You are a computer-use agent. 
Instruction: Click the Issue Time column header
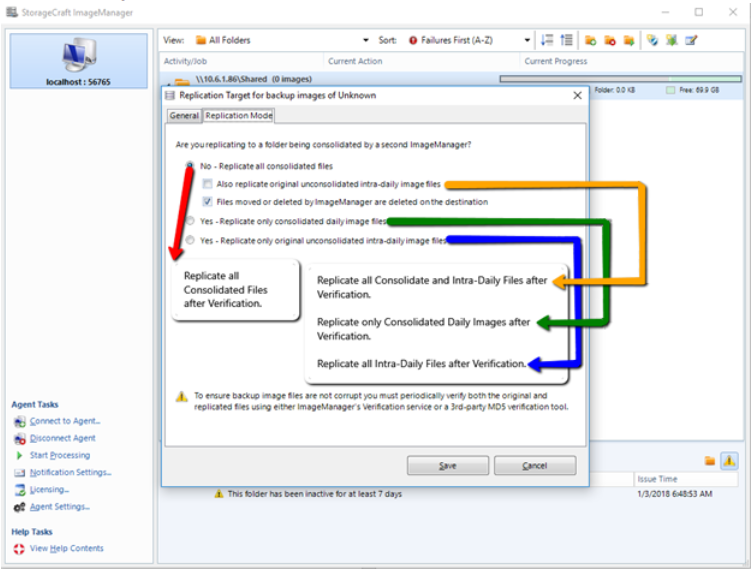657,479
